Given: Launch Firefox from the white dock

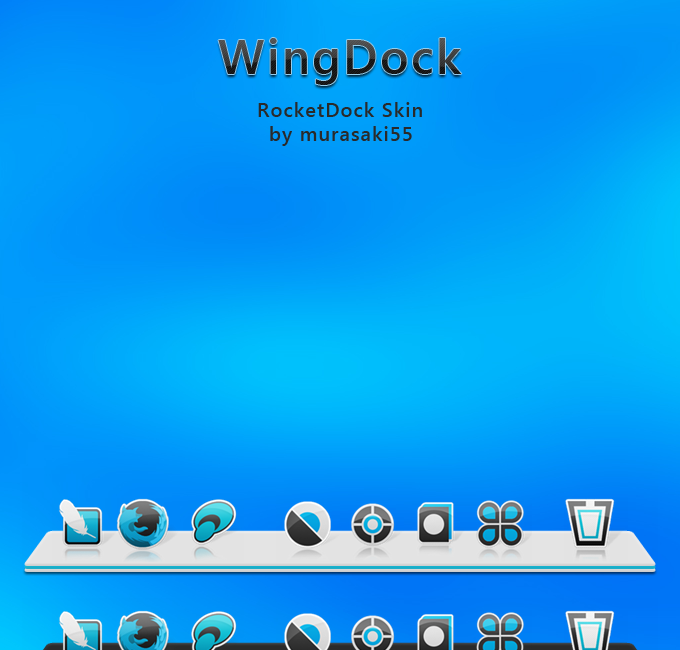Looking at the screenshot, I should (x=143, y=523).
